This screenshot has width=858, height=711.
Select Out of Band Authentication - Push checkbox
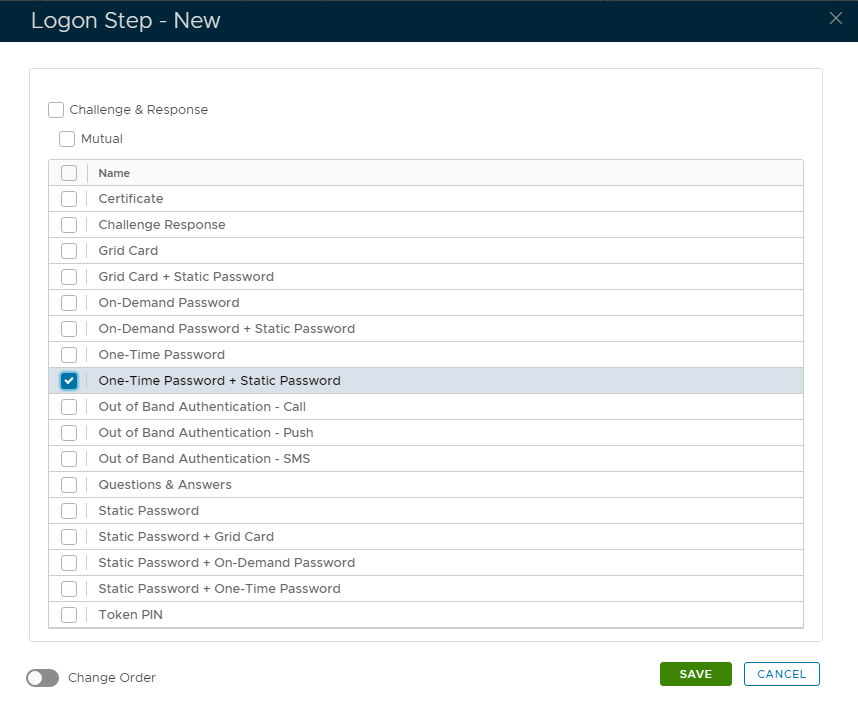[69, 433]
